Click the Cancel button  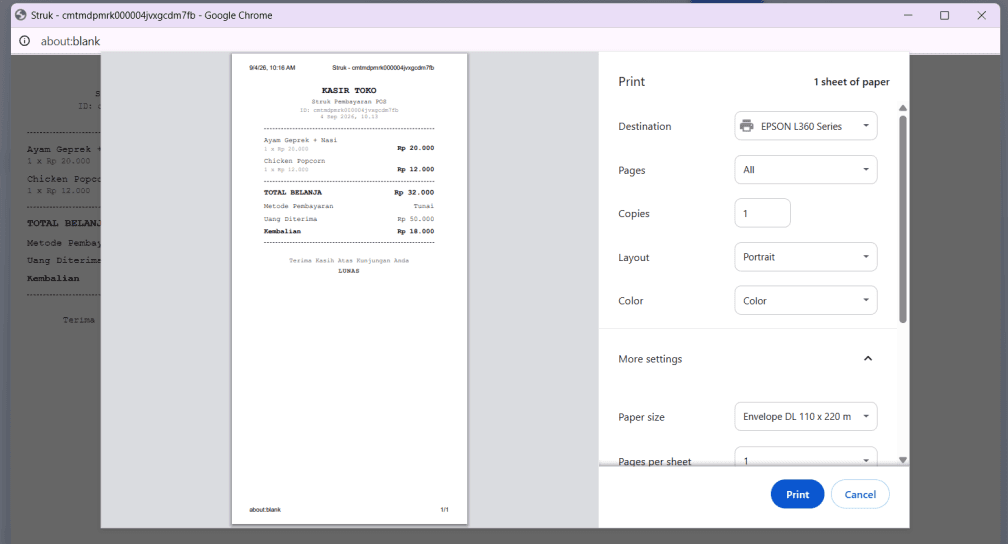tap(860, 494)
